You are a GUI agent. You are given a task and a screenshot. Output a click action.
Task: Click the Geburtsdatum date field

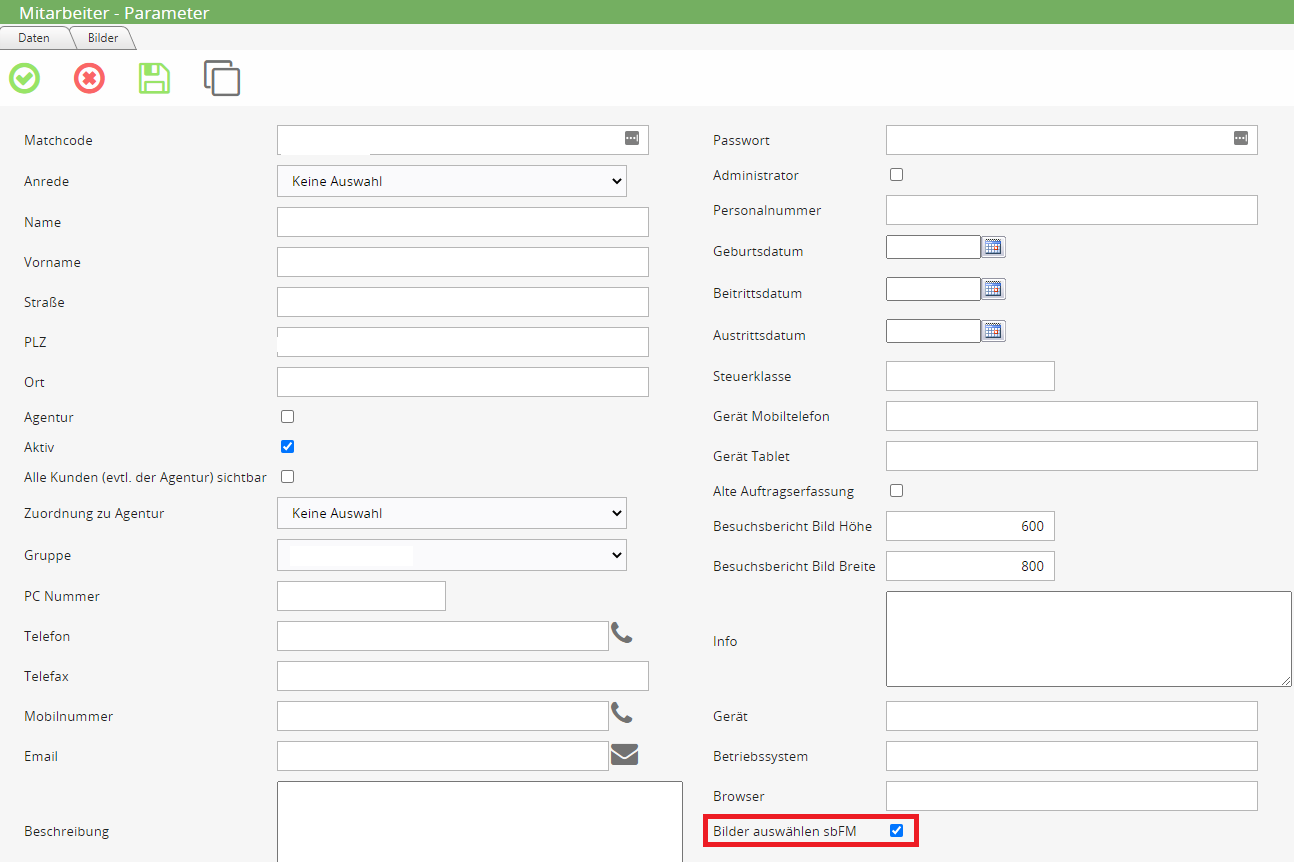933,247
